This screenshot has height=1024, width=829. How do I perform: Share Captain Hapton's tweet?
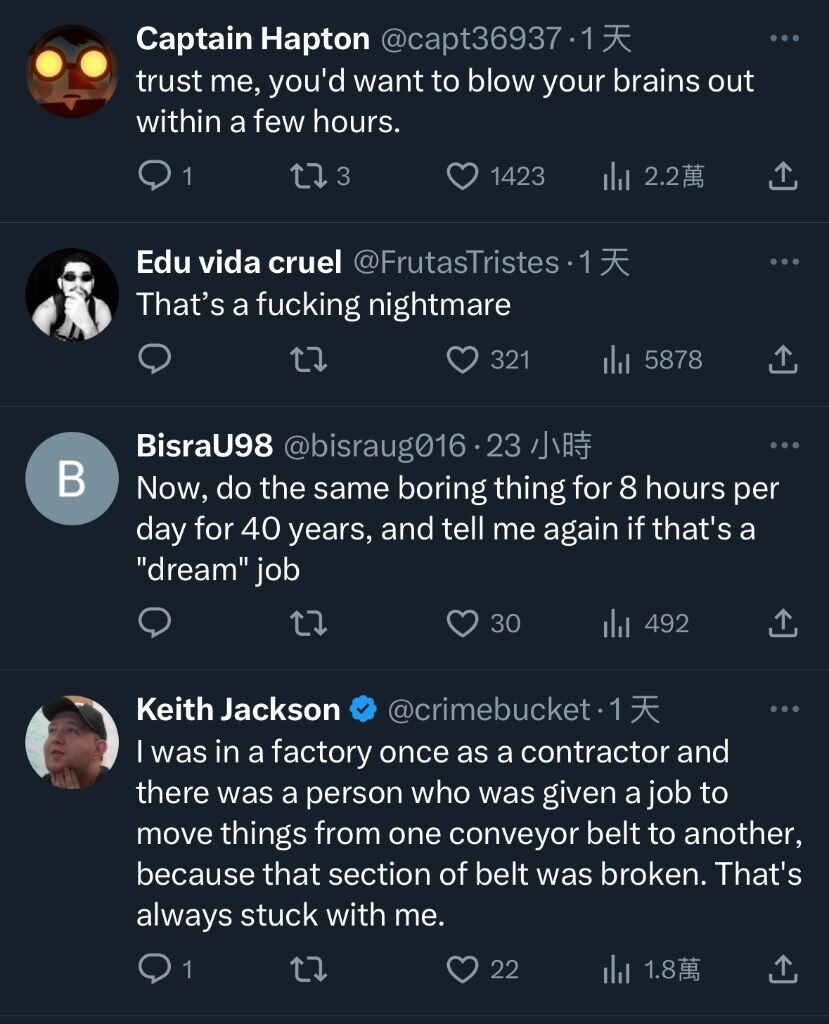pos(783,177)
